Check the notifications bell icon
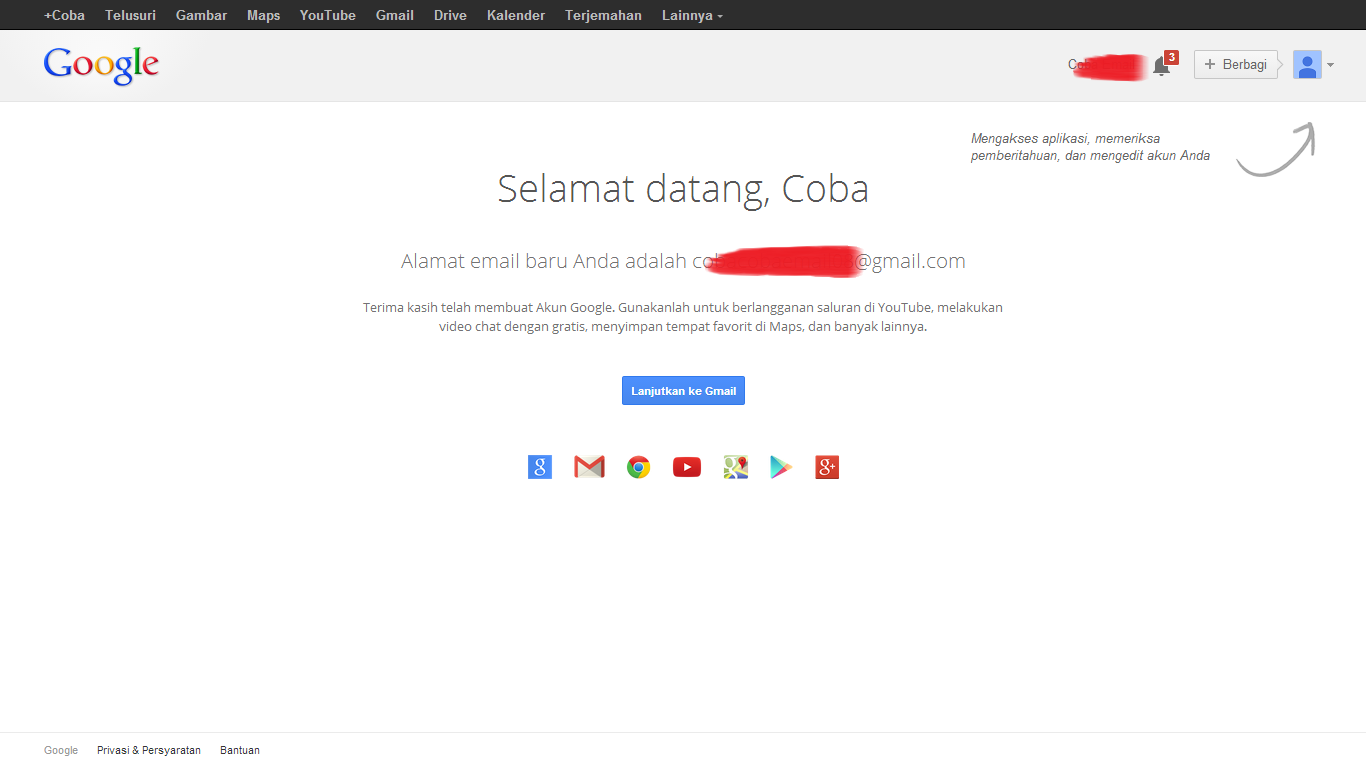 pyautogui.click(x=1161, y=66)
